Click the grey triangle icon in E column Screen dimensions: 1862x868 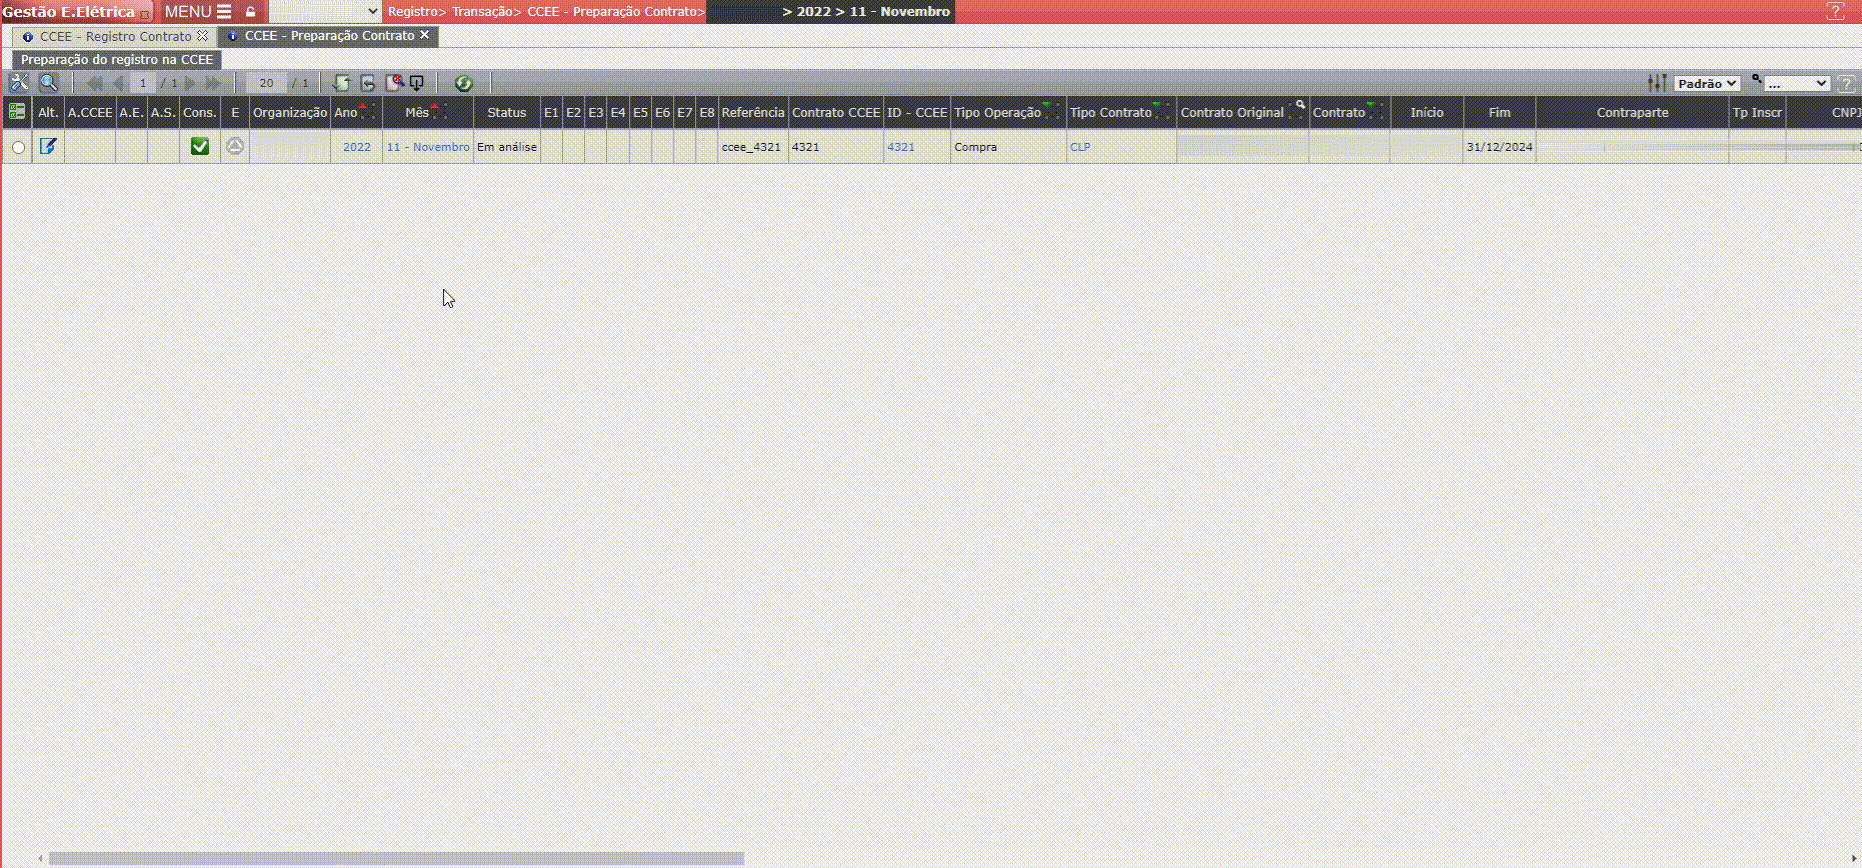[235, 146]
